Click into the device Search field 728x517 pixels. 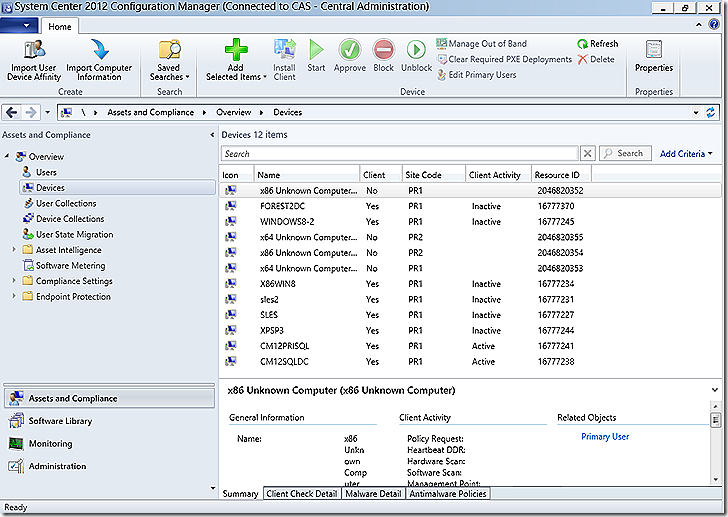[x=399, y=154]
